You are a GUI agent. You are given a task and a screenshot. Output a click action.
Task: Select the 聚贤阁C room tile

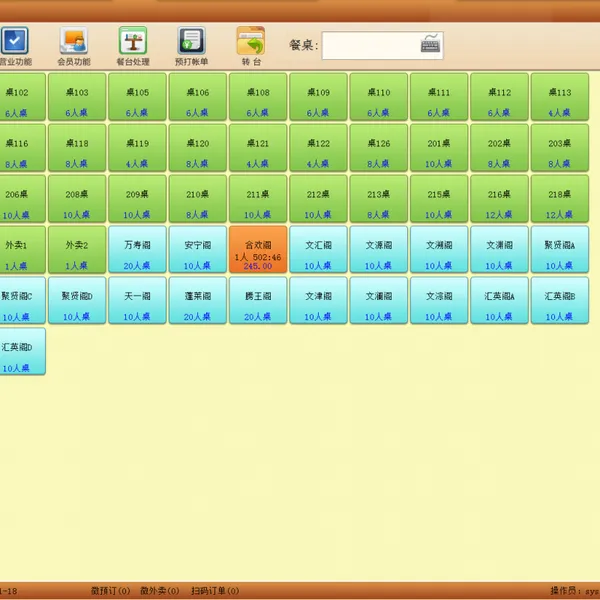tap(23, 300)
